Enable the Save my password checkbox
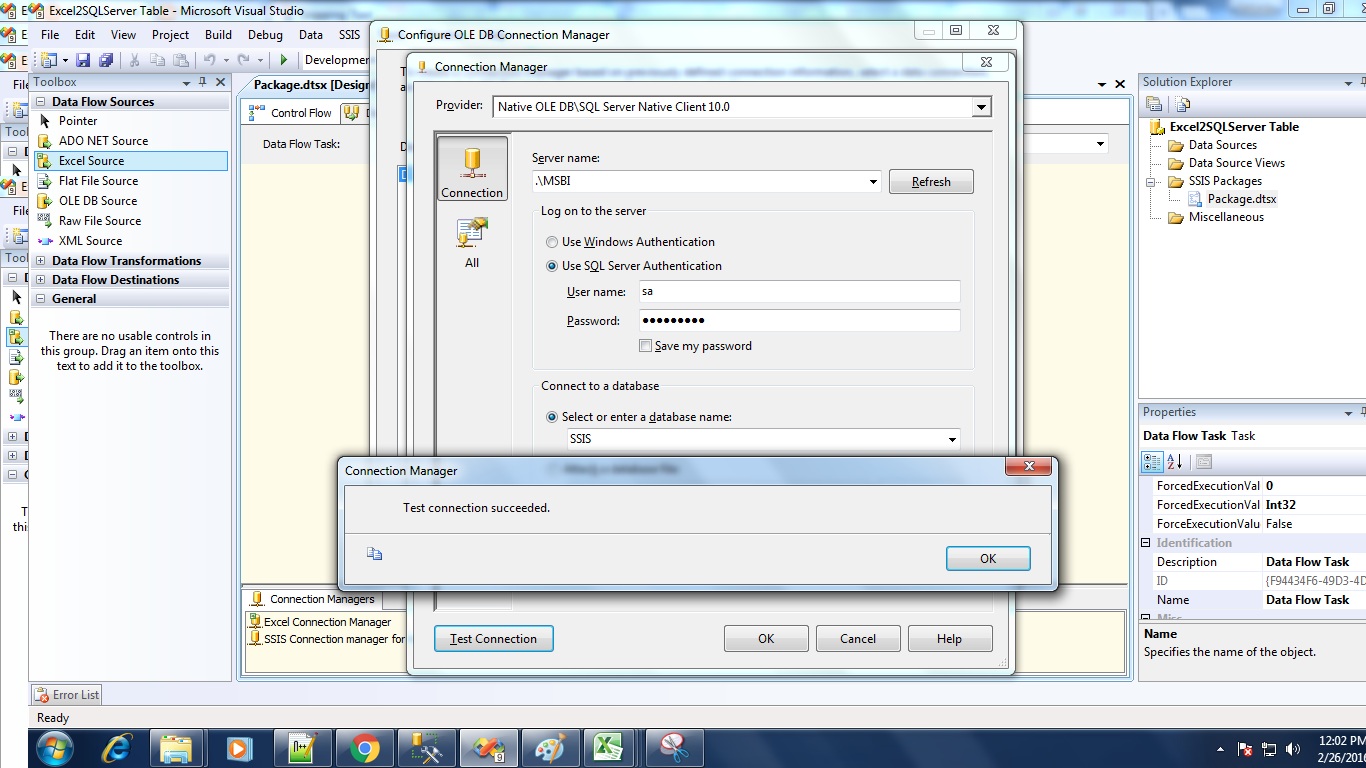 coord(646,345)
